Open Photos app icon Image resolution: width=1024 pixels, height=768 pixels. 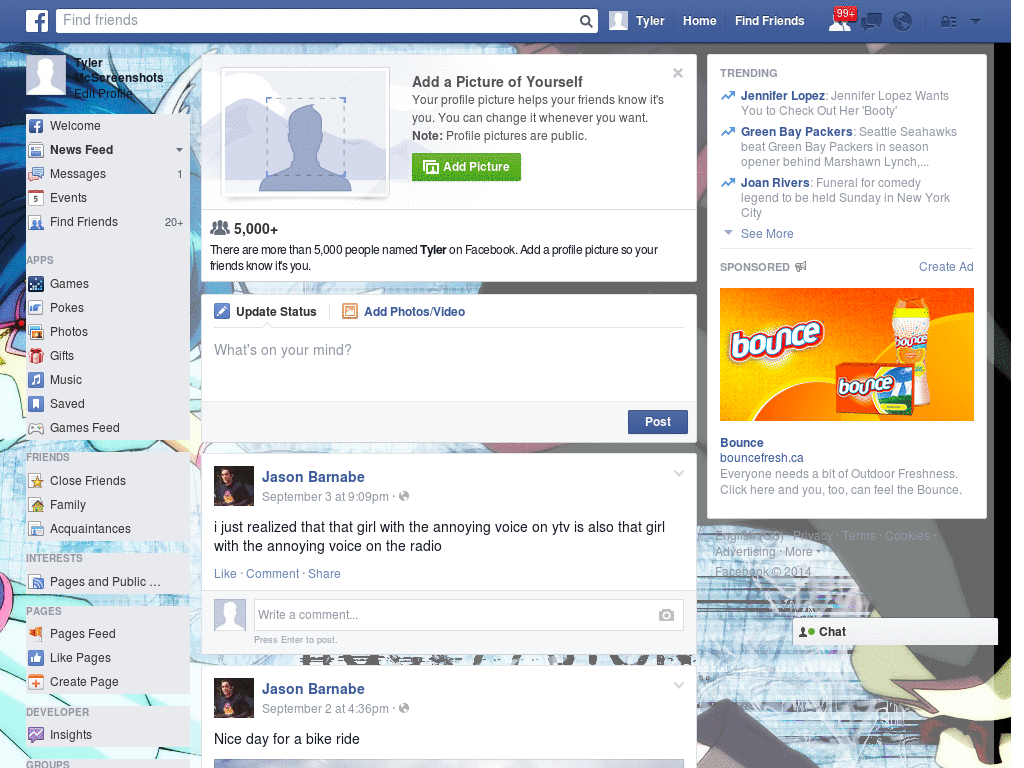coord(37,332)
